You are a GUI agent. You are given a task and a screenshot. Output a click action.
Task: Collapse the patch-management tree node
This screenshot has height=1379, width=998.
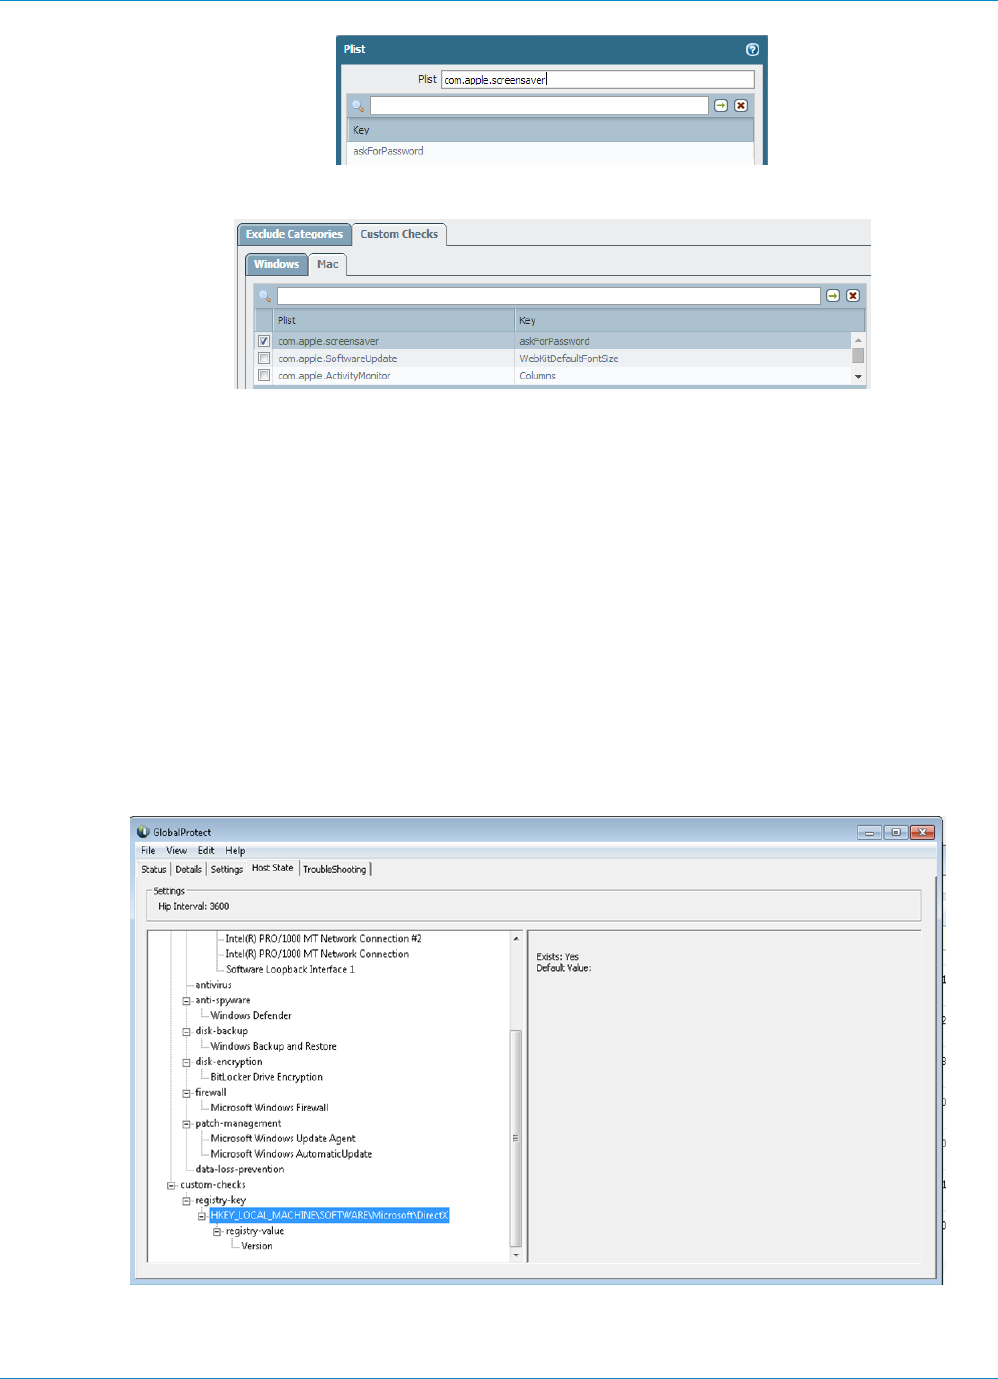(x=186, y=1124)
